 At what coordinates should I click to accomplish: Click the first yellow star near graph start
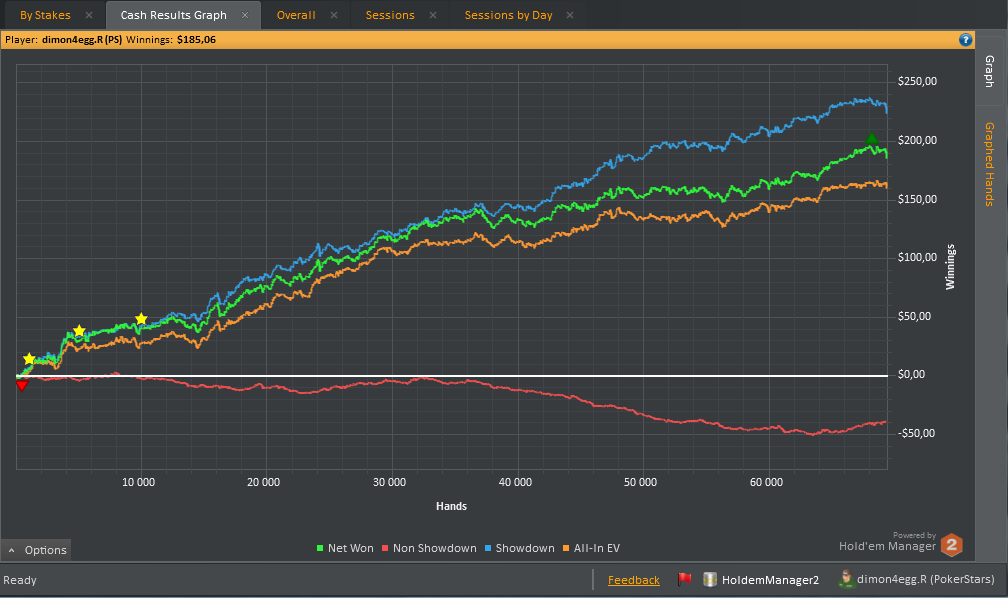coord(29,359)
